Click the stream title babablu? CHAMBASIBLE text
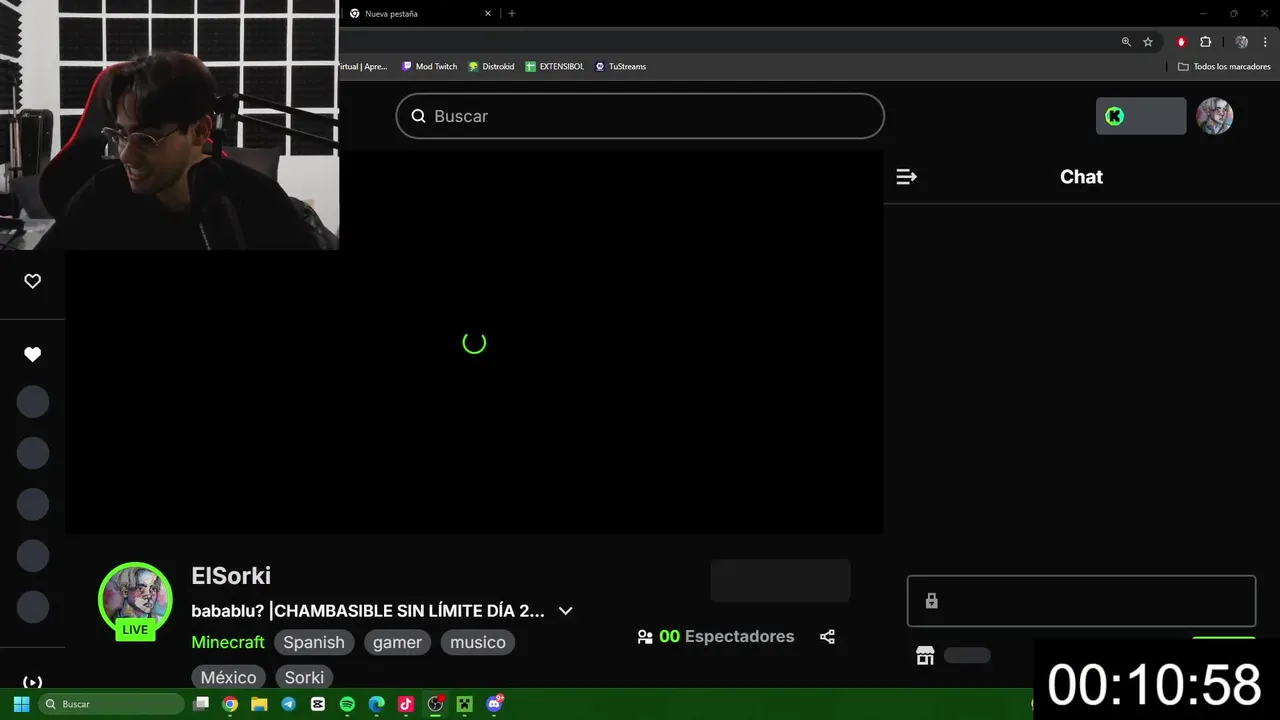Screen dimensions: 1280x720 coord(368,611)
